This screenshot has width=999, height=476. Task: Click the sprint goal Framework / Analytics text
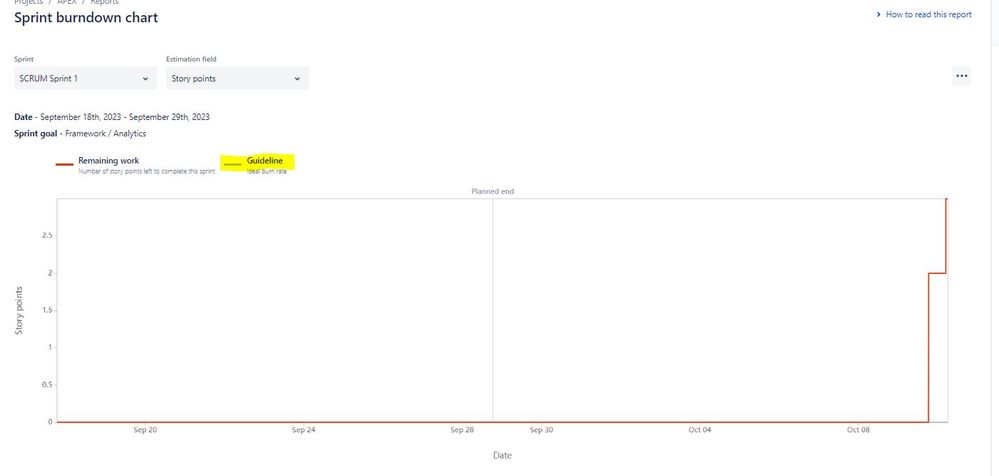(x=106, y=134)
